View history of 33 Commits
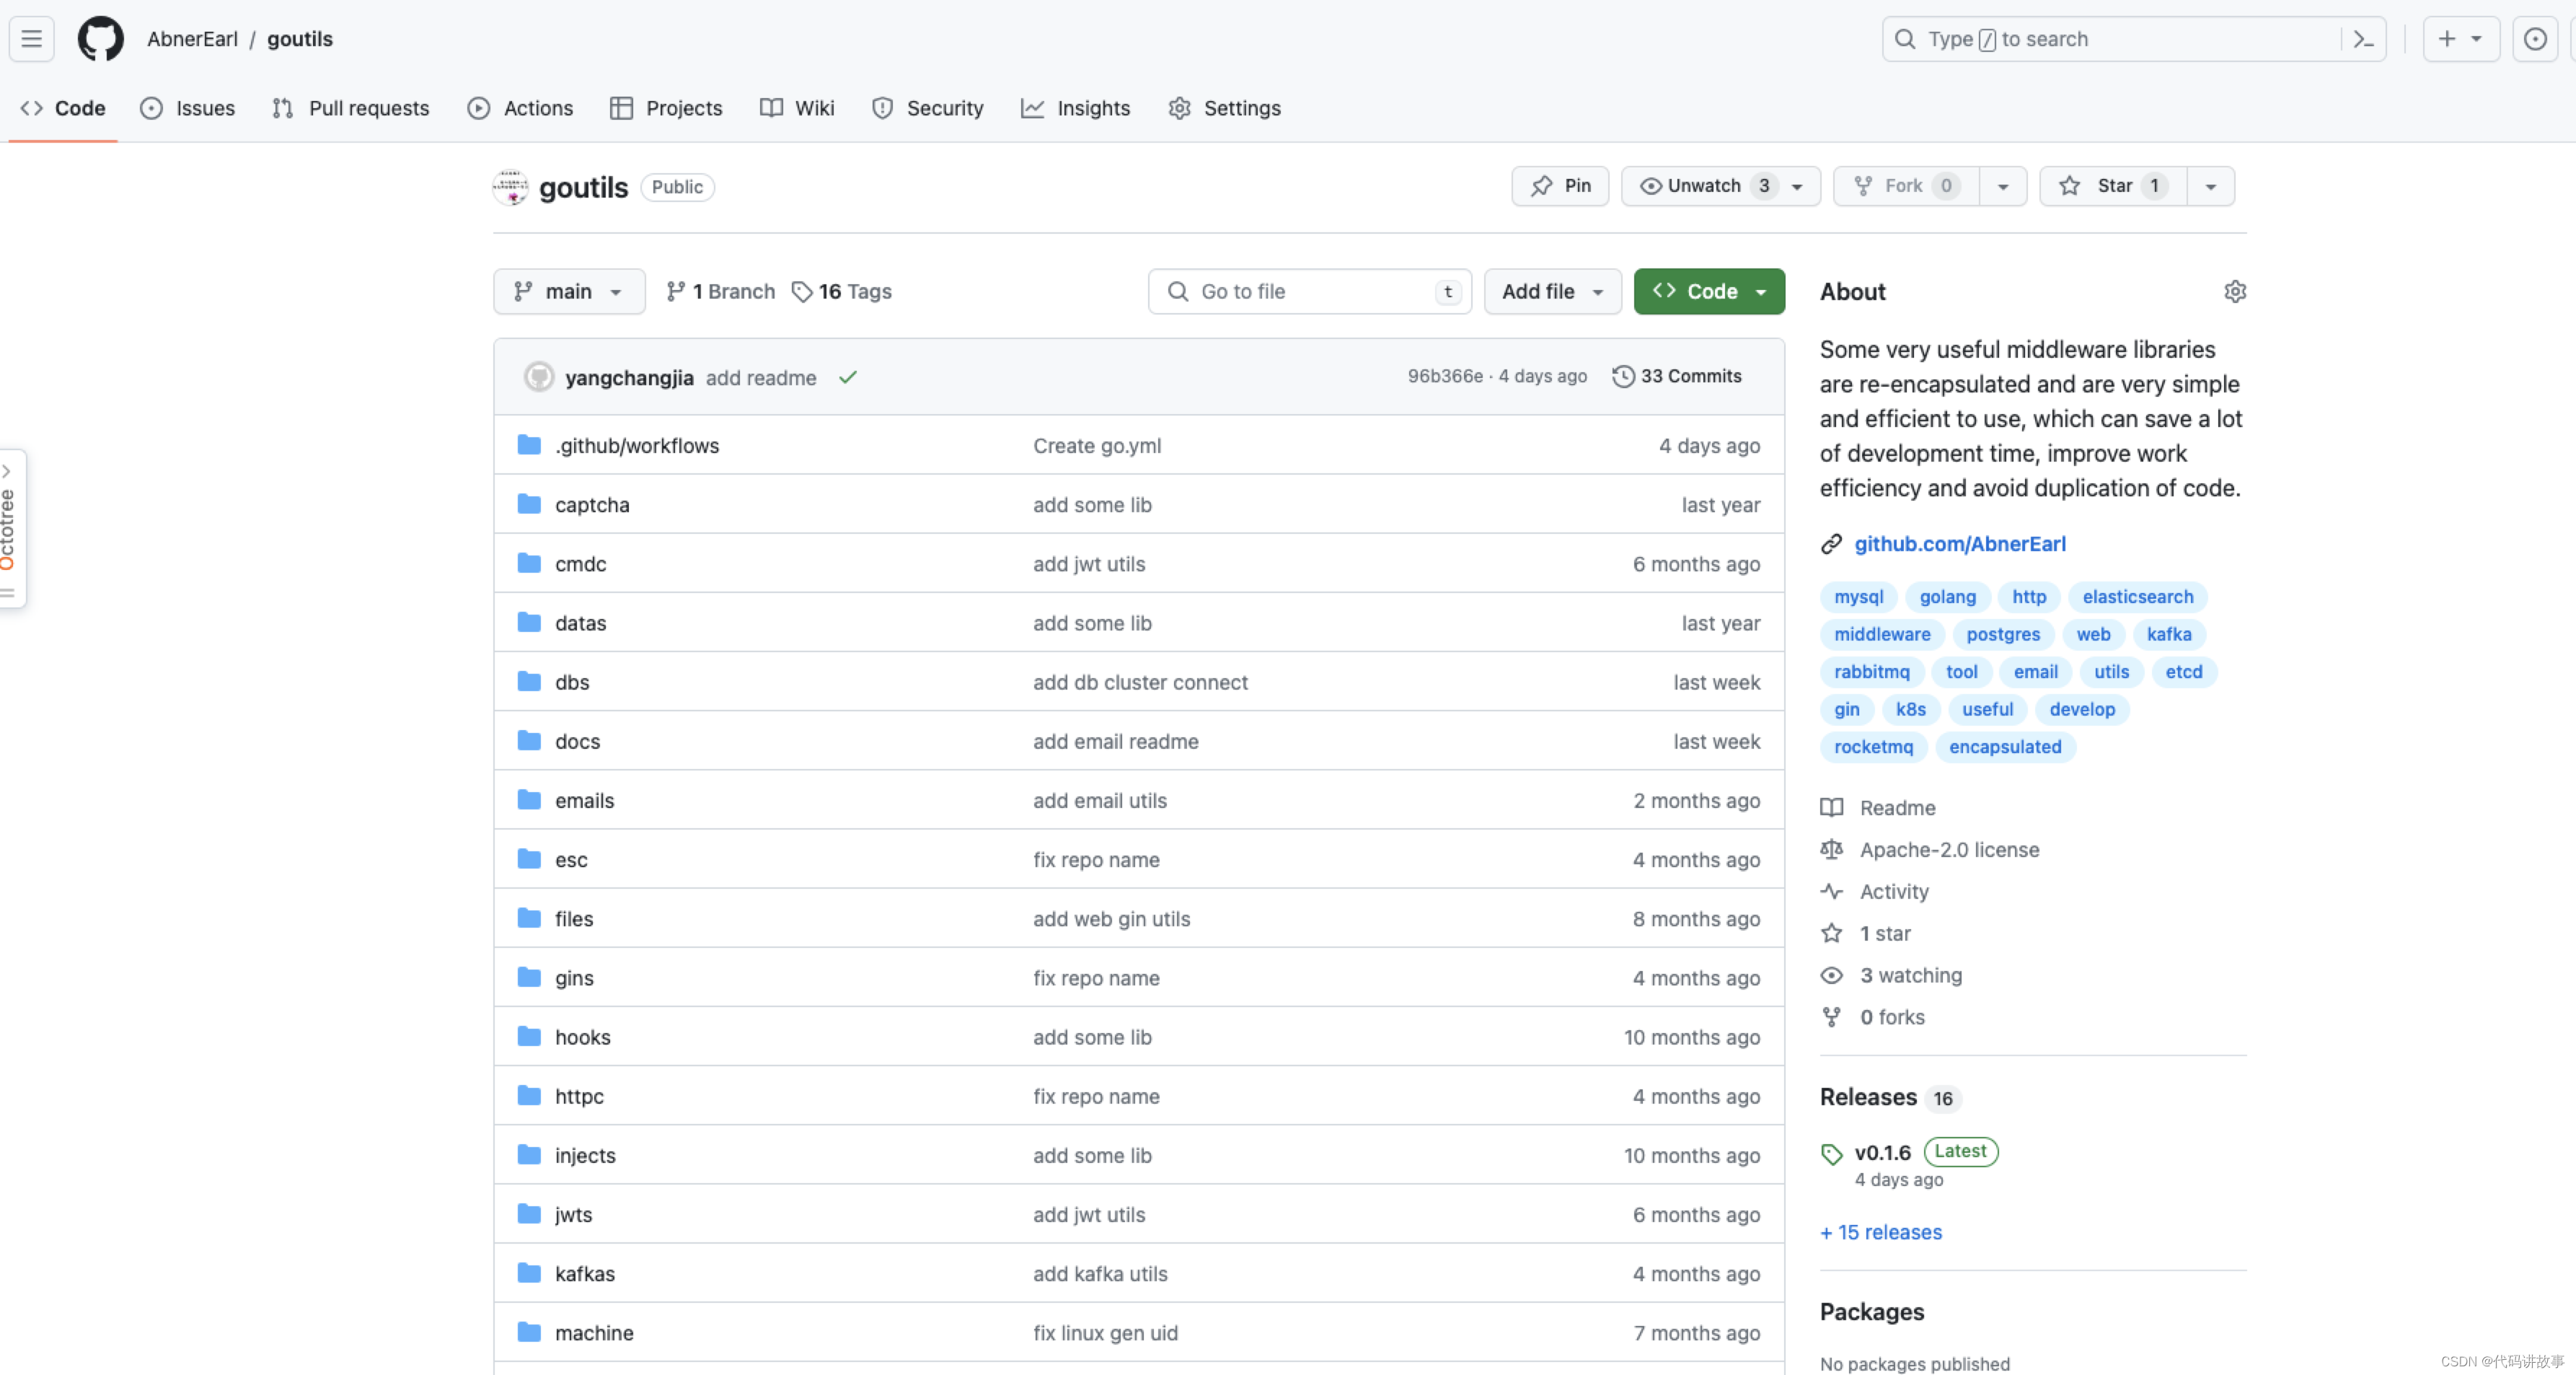This screenshot has height=1375, width=2576. [x=1677, y=376]
